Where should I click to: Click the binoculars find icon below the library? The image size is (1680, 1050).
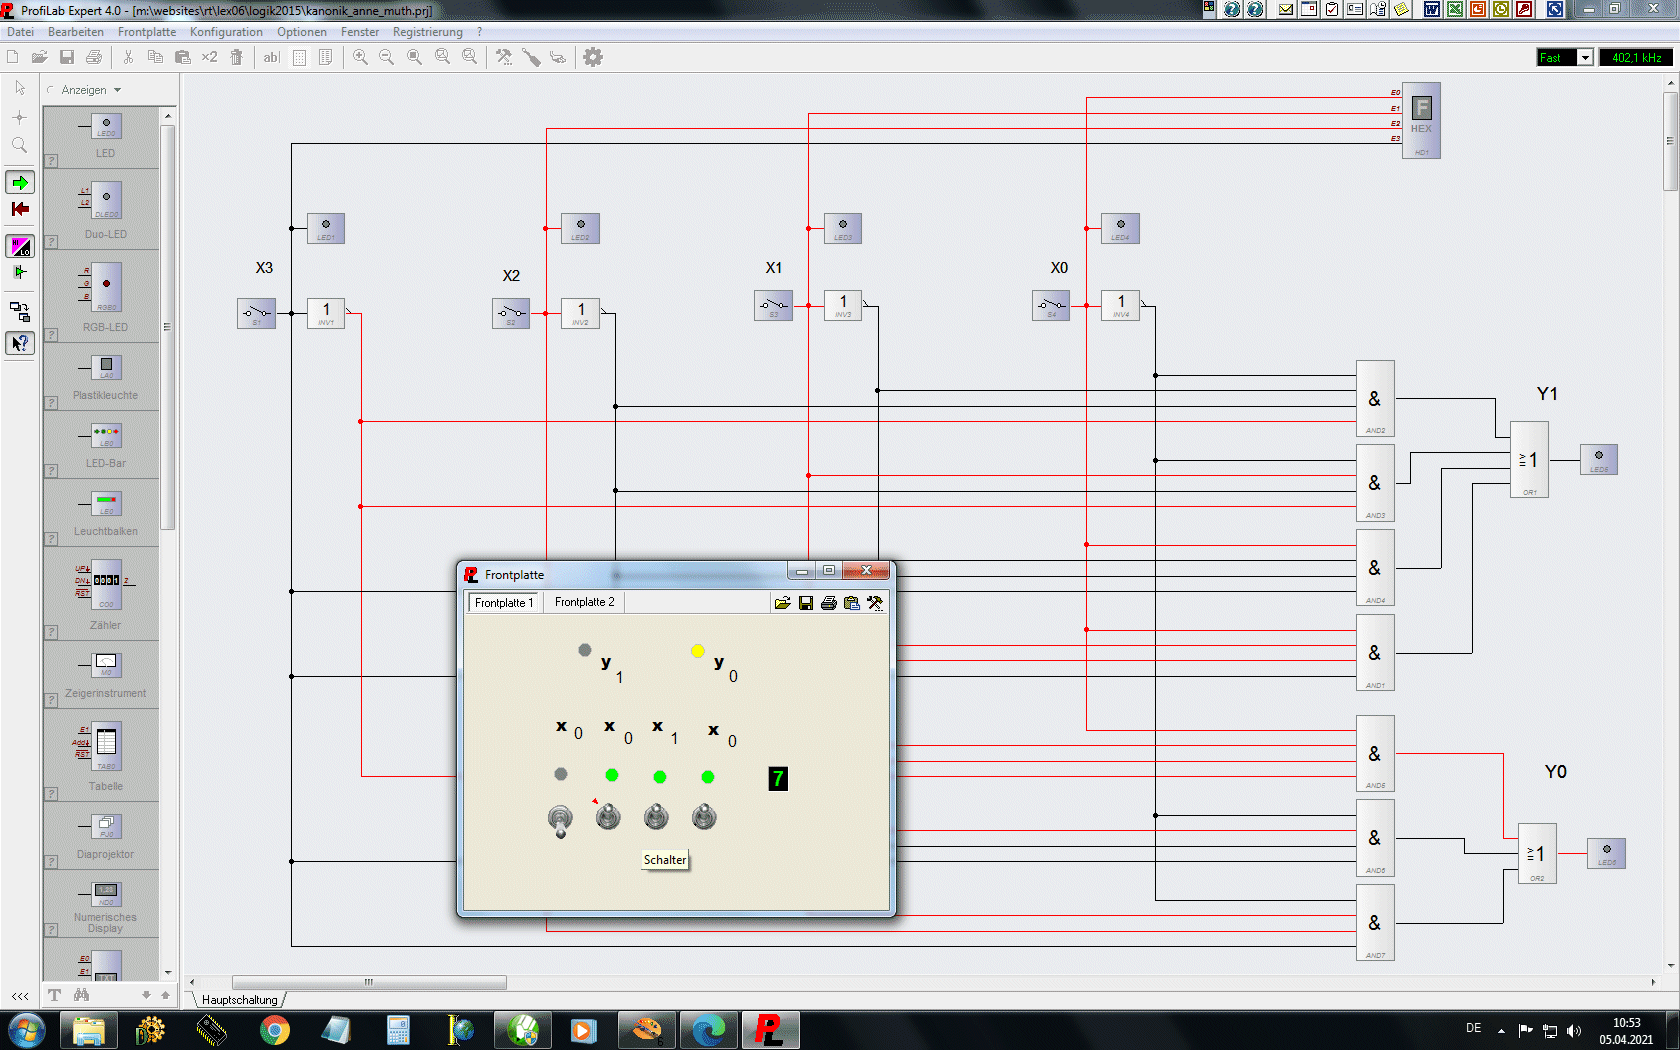click(81, 995)
